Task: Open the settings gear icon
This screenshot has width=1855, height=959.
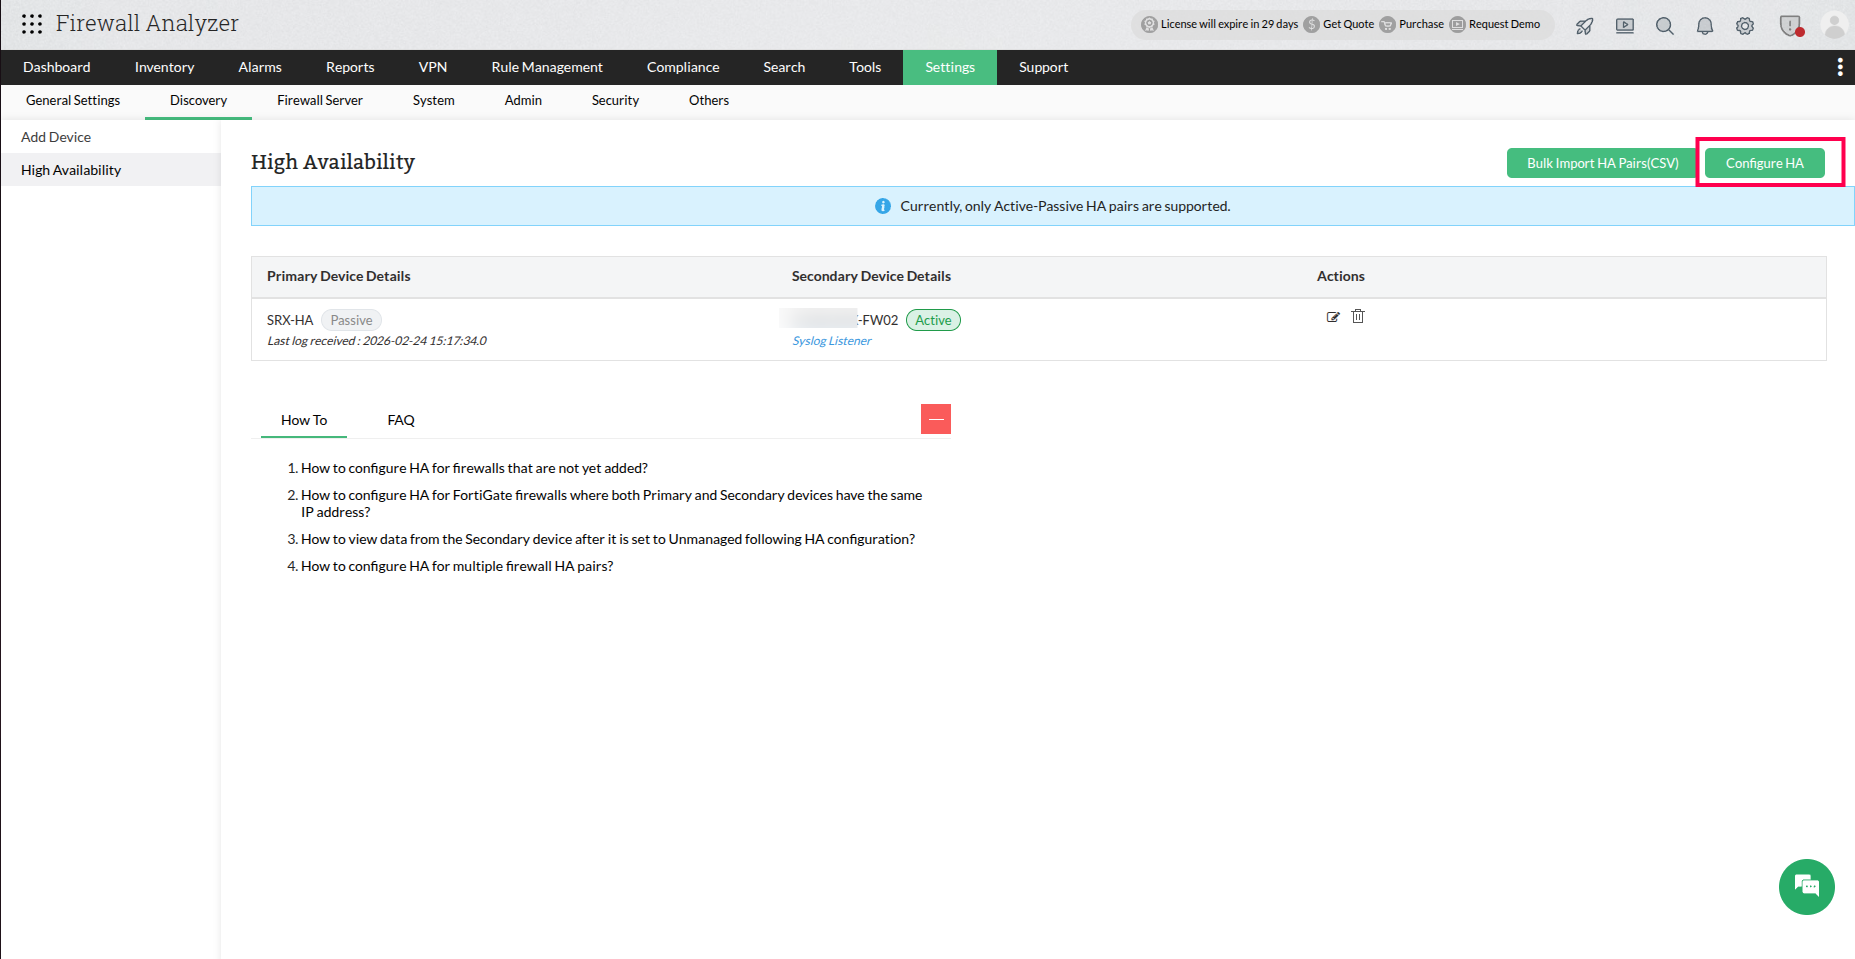Action: click(x=1745, y=27)
